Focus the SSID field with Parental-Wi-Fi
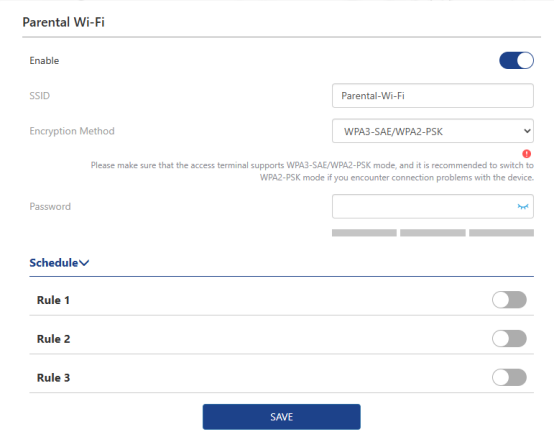Screen dimensions: 554x442 click(433, 96)
